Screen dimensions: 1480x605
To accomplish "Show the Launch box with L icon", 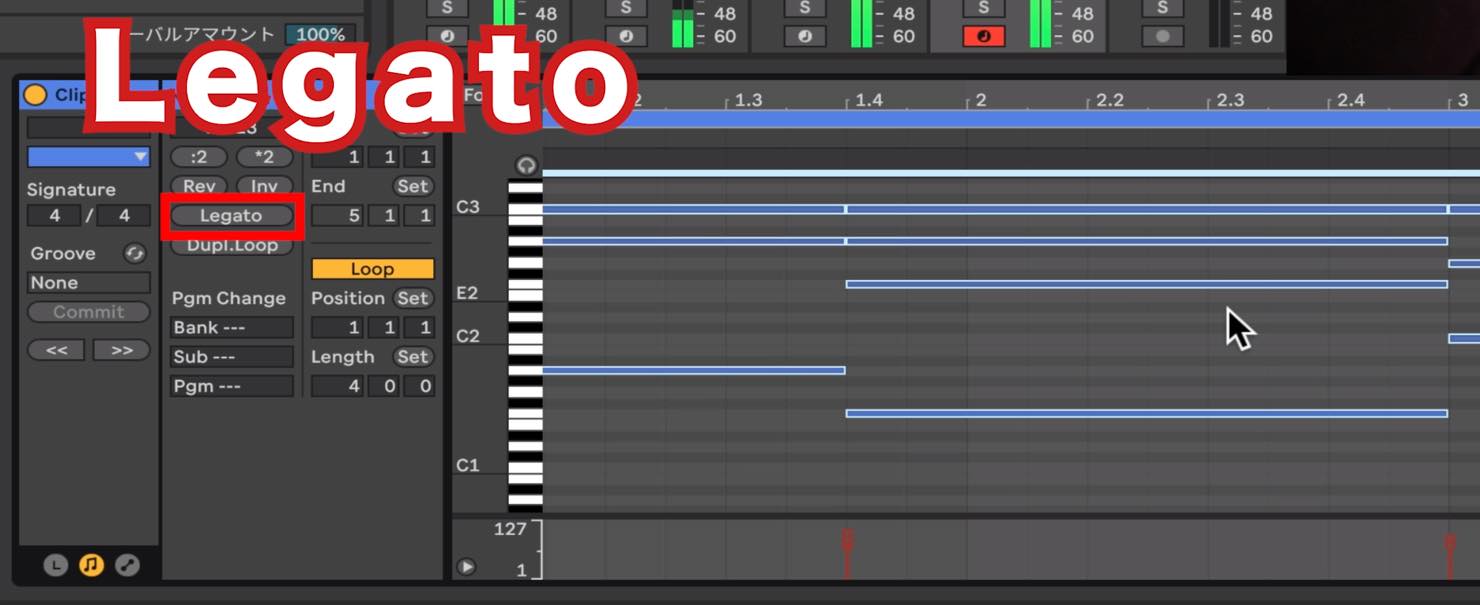I will coord(55,565).
